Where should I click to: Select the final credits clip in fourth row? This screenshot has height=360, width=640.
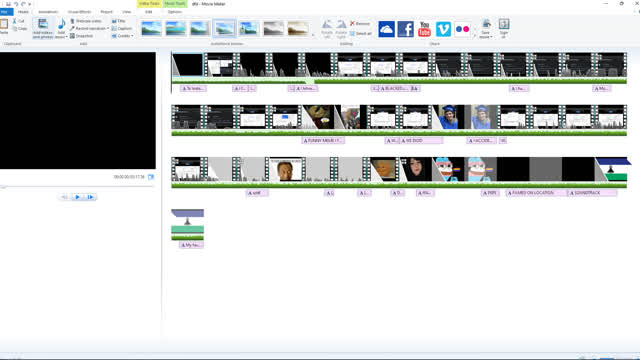point(187,221)
